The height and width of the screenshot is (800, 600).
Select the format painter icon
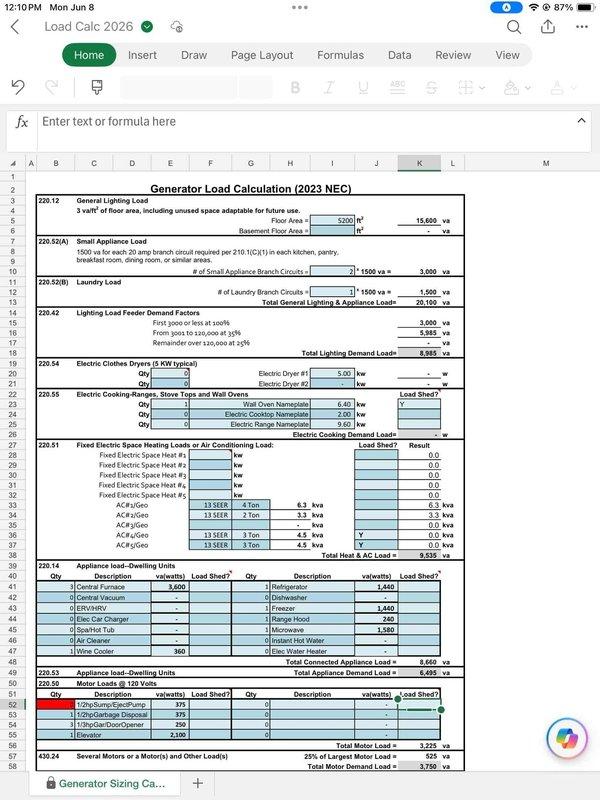[97, 87]
